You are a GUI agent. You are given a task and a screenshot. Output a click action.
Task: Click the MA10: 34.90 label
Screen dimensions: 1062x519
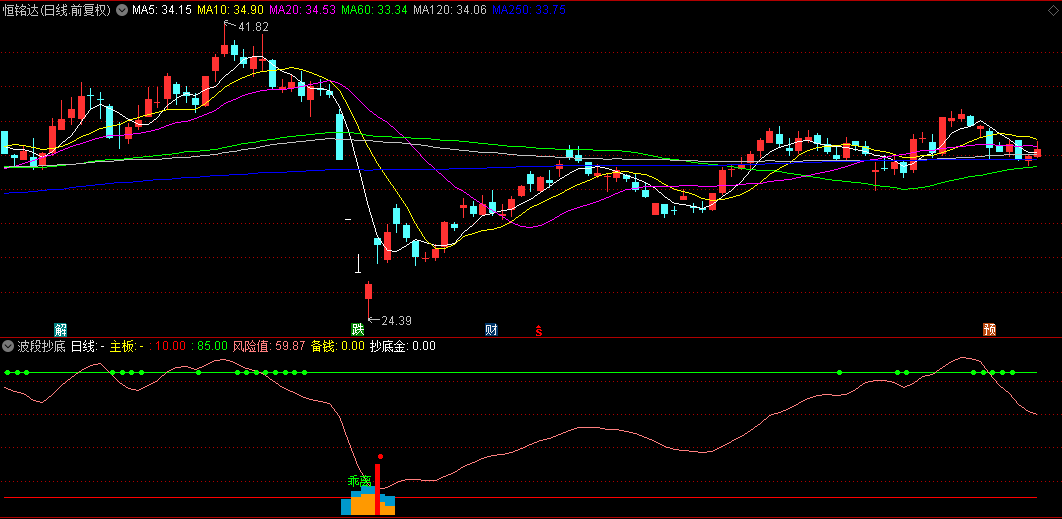point(230,11)
